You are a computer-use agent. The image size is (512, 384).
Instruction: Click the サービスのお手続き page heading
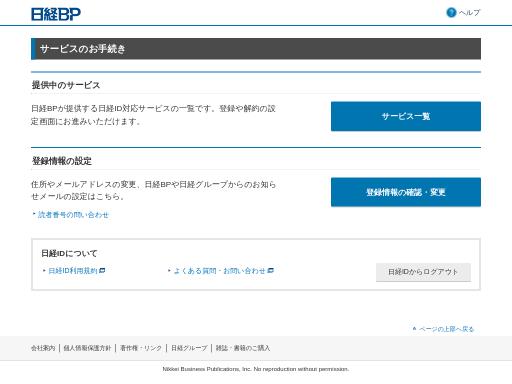pos(83,49)
